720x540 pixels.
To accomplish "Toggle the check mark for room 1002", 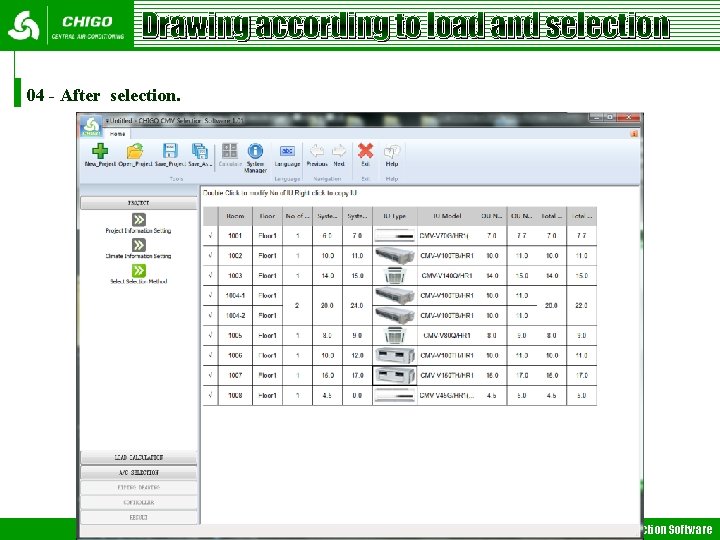I will (x=210, y=255).
